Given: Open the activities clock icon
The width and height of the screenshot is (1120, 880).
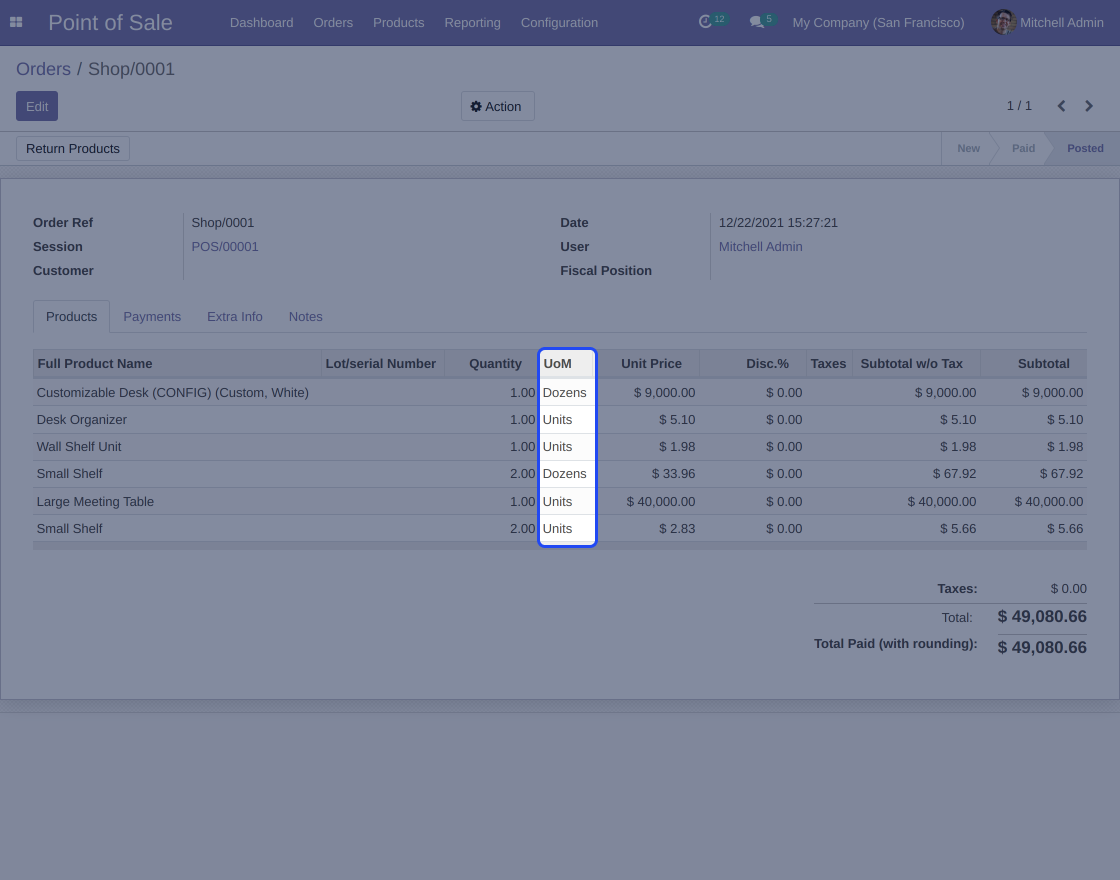Looking at the screenshot, I should pos(706,22).
